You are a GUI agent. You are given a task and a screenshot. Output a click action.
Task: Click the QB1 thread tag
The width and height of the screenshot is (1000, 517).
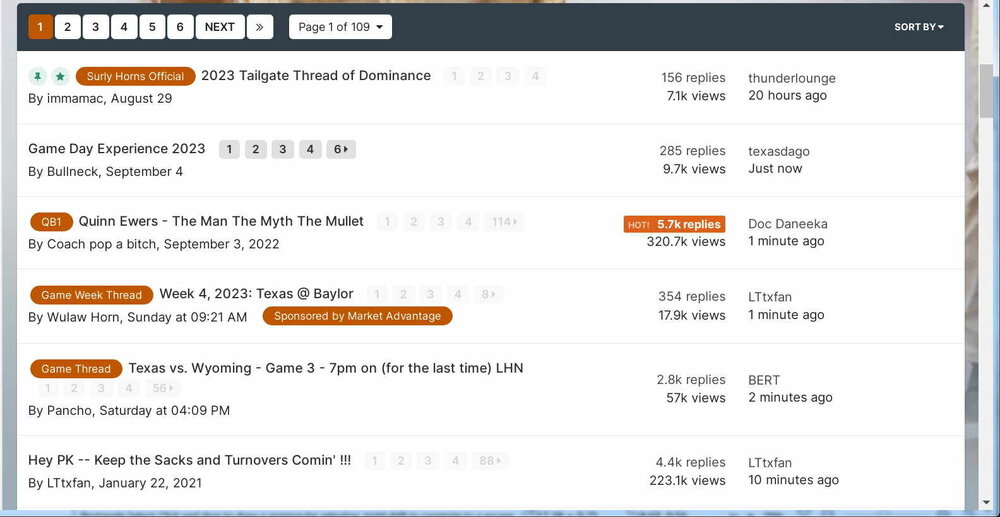click(51, 222)
